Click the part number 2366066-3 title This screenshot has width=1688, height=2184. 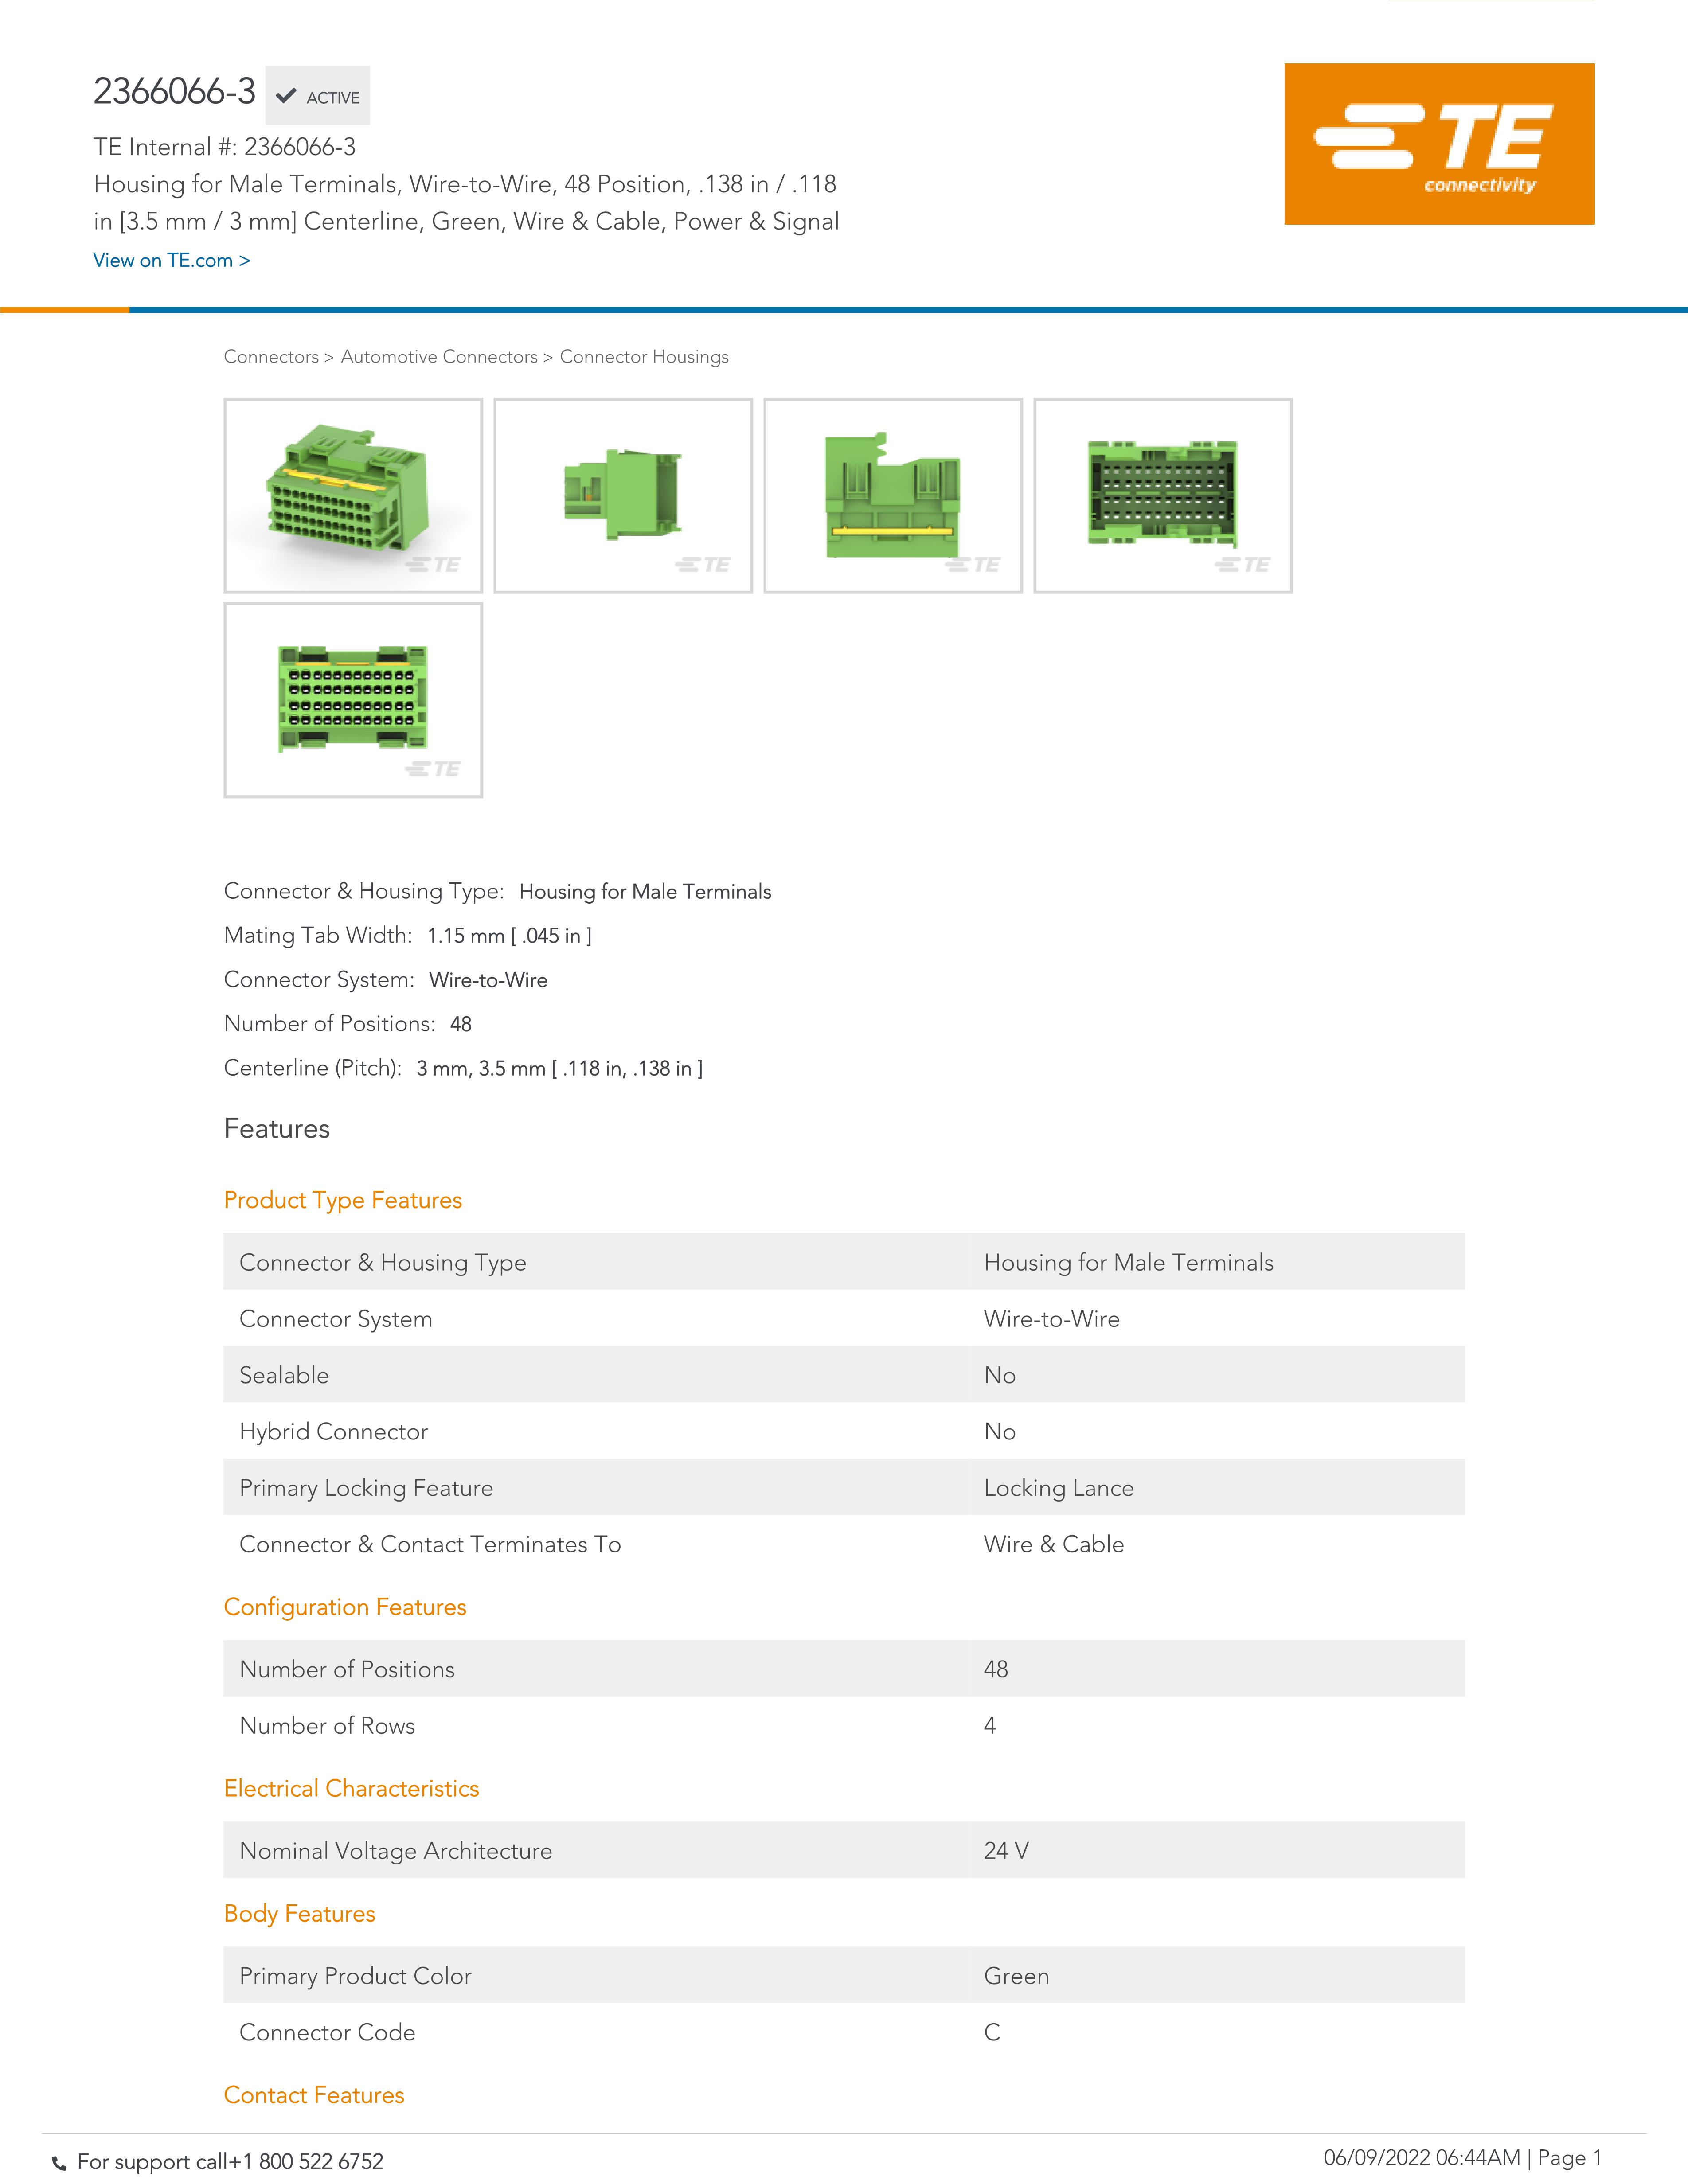coord(174,91)
